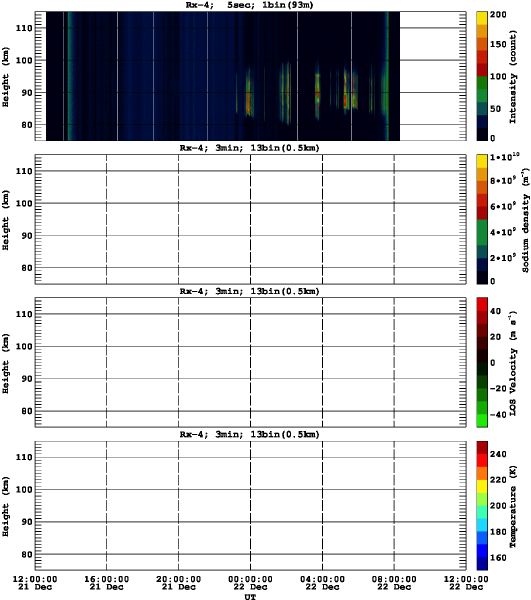This screenshot has width=531, height=600.
Task: Click the '110' height tick in the intensity panel
Action: (24, 28)
